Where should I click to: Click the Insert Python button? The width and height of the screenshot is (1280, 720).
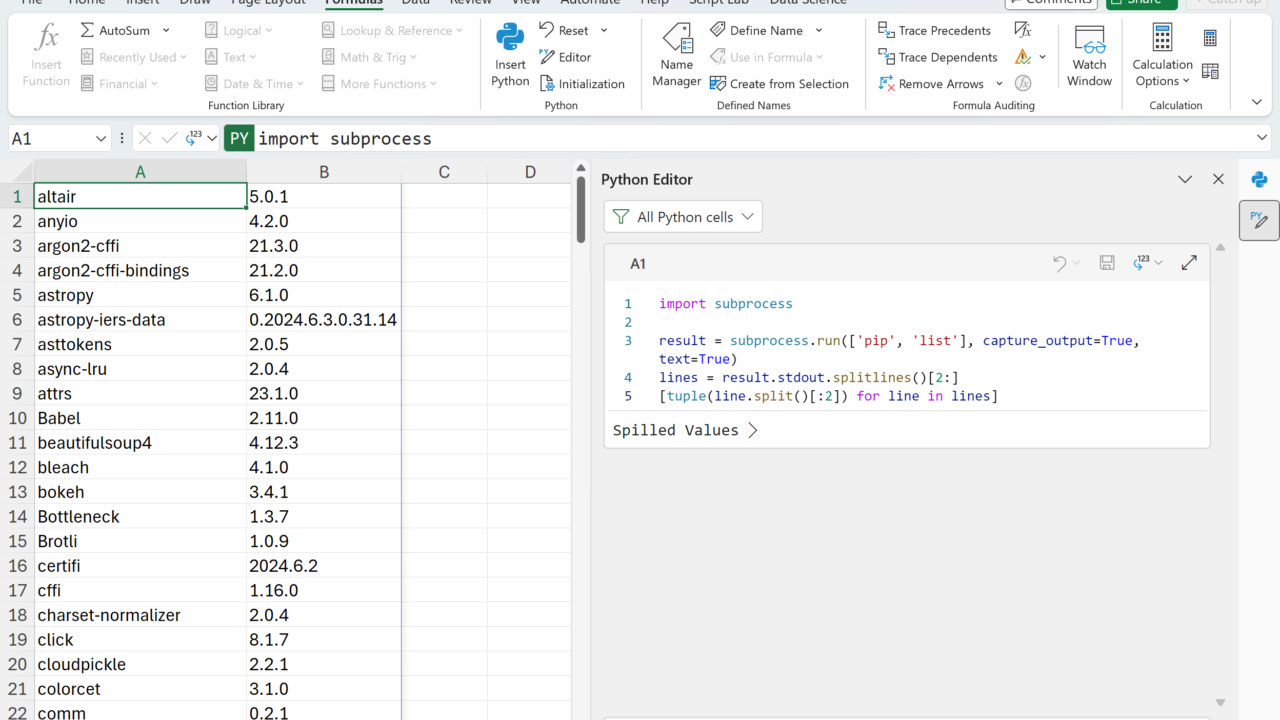pos(510,56)
